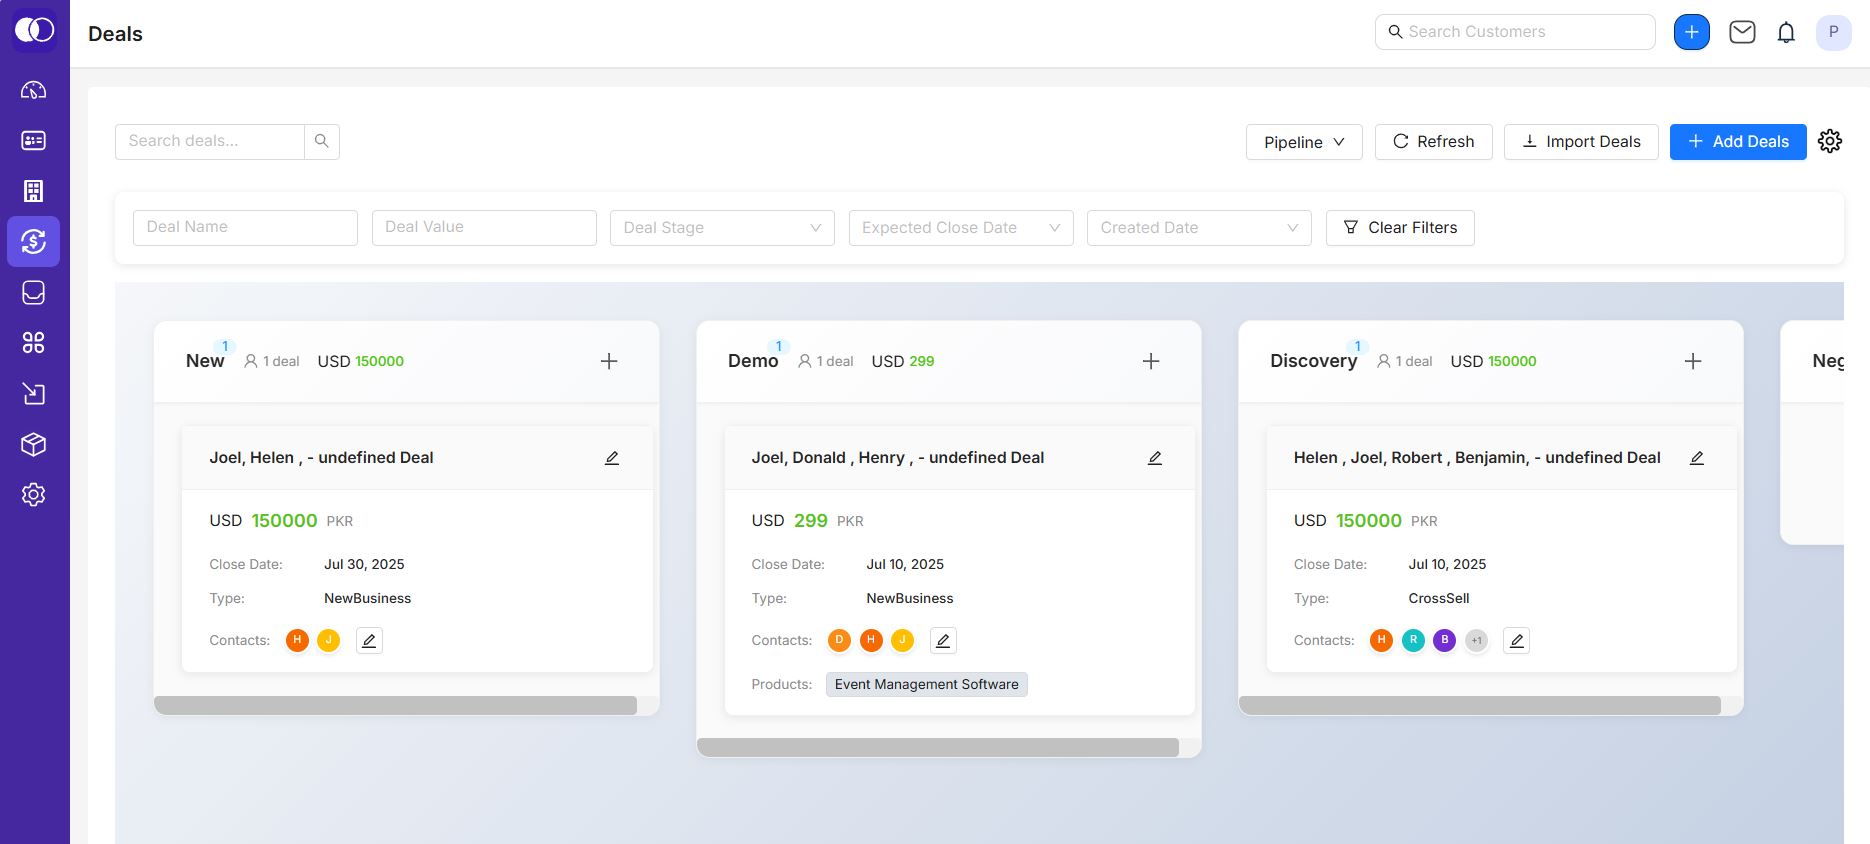Image resolution: width=1870 pixels, height=844 pixels.
Task: Click the New column horizontal scrollbar
Action: 396,705
